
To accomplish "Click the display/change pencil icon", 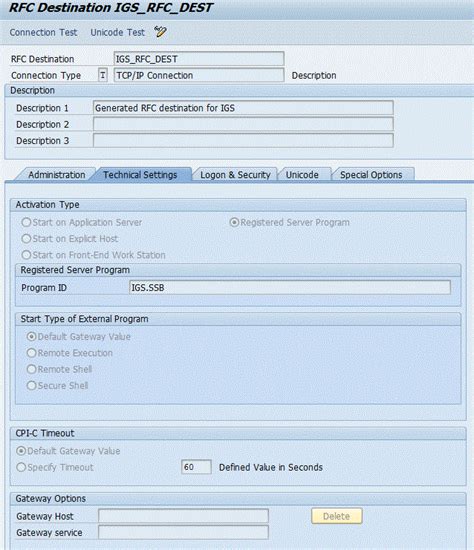I will pyautogui.click(x=160, y=32).
